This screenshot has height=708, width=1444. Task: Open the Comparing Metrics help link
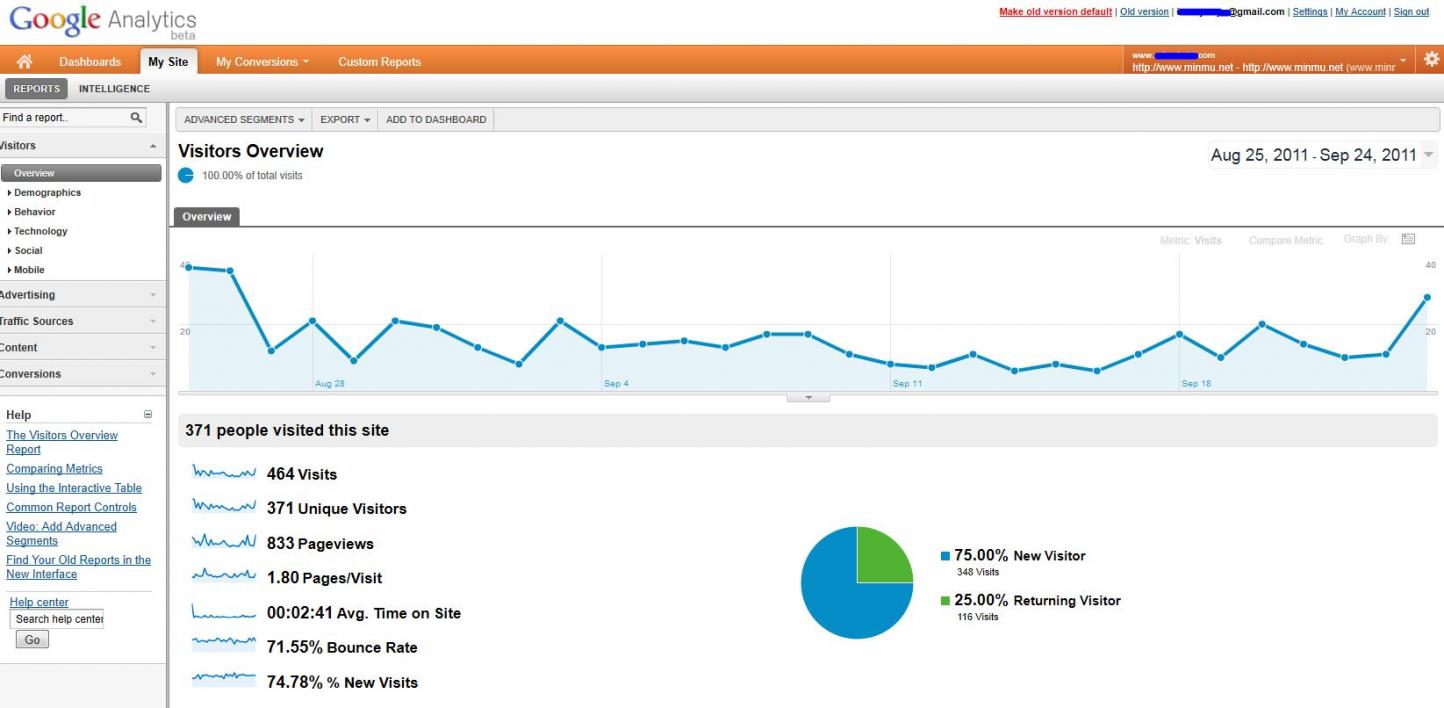[x=54, y=469]
